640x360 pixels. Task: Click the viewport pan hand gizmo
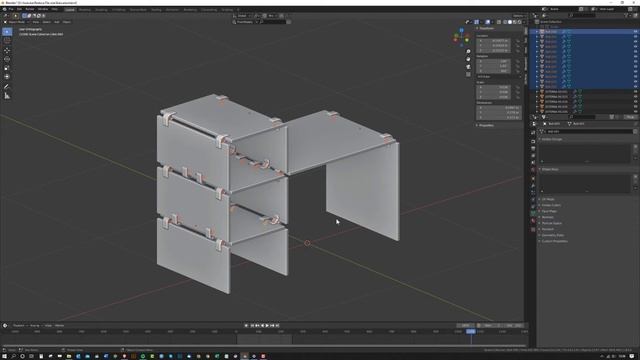468,59
